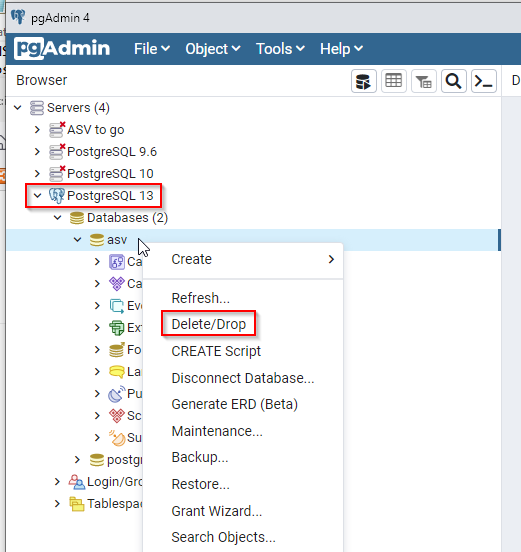Viewport: 521px width, 552px height.
Task: Open the Query Tool toolbar icon
Action: coord(364,81)
